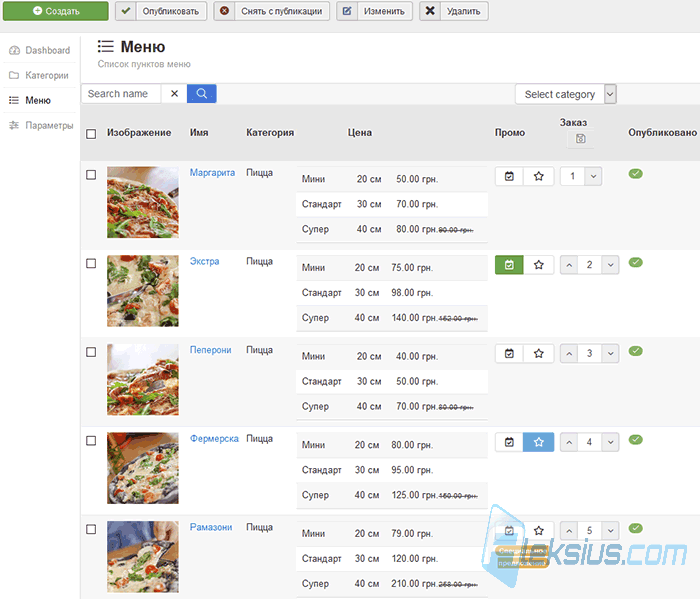Image resolution: width=700 pixels, height=599 pixels.
Task: Toggle published status for Рамазони
Action: (x=636, y=528)
